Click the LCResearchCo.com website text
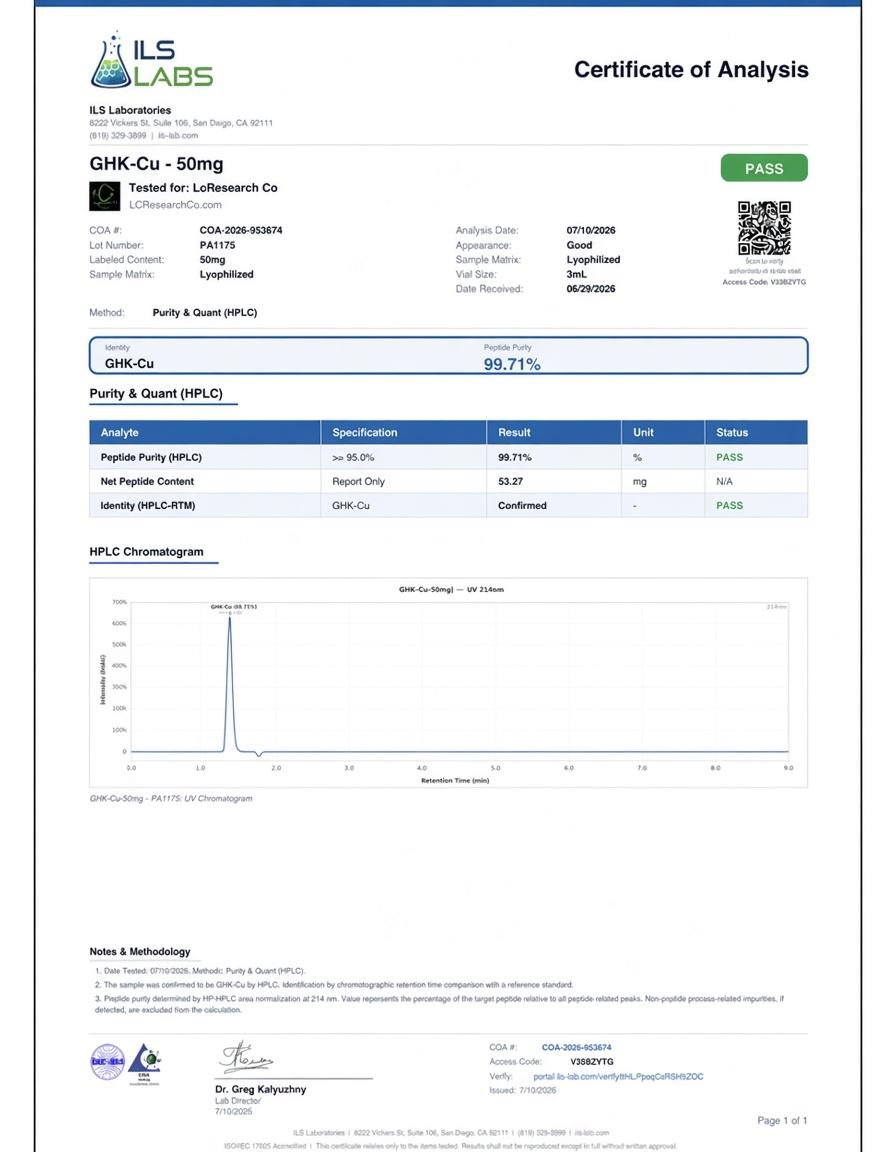This screenshot has width=896, height=1152. tap(176, 205)
